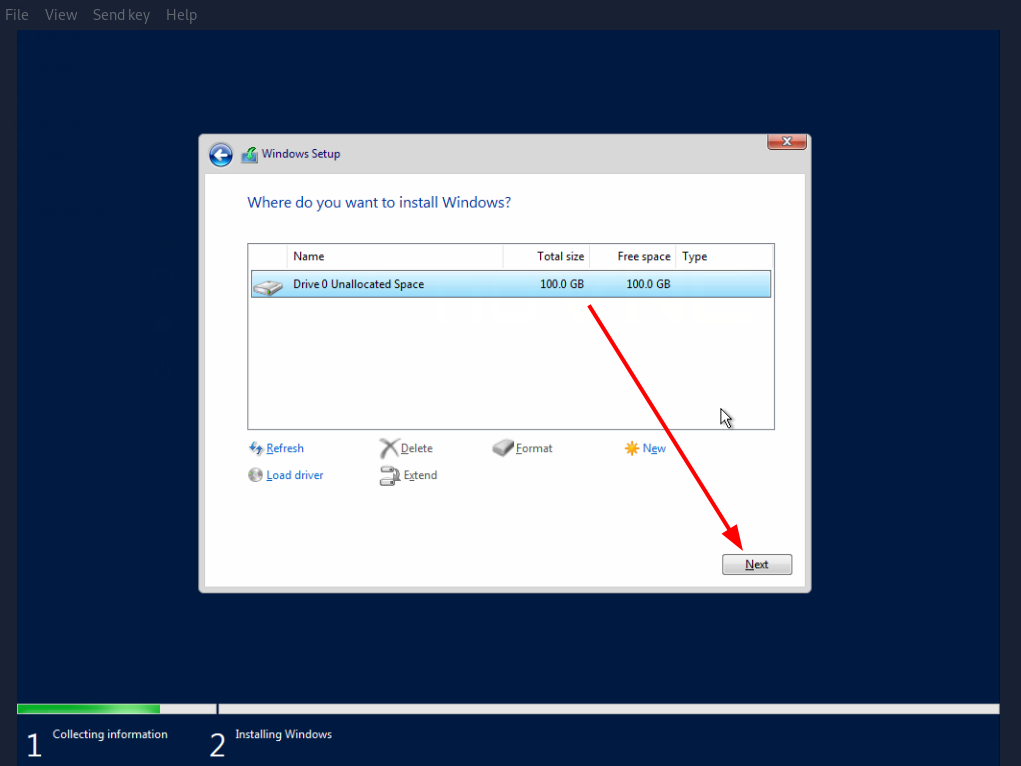This screenshot has width=1021, height=766.
Task: Click the Collecting information step label
Action: click(110, 734)
